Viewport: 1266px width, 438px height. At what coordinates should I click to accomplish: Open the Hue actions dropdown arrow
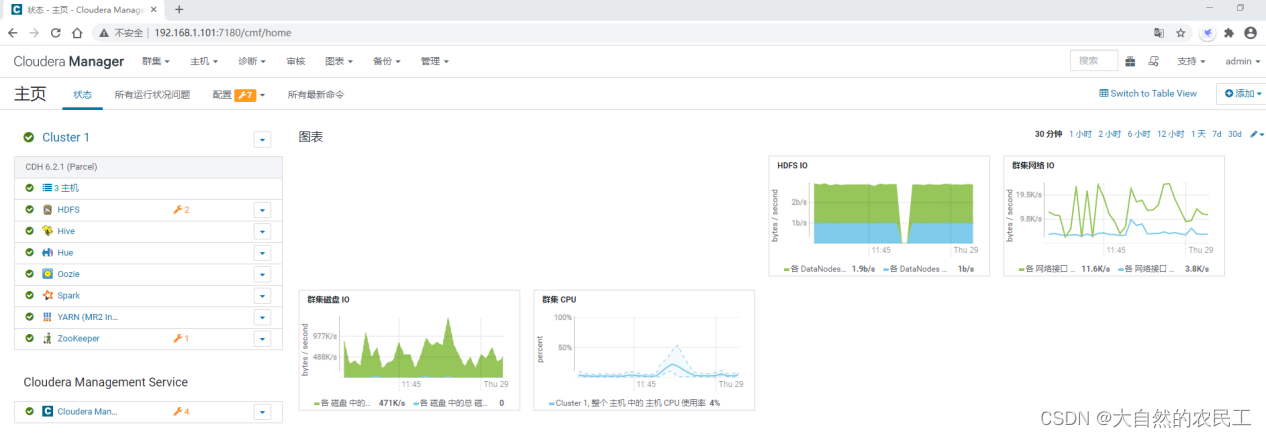[263, 253]
